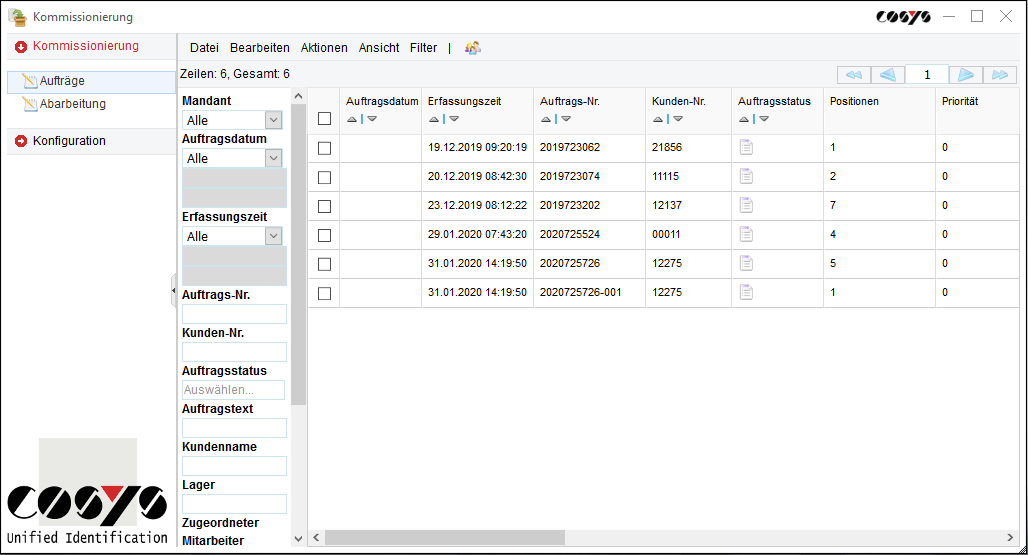1028x555 pixels.
Task: Select the checkbox for order 2019723074
Action: [324, 177]
